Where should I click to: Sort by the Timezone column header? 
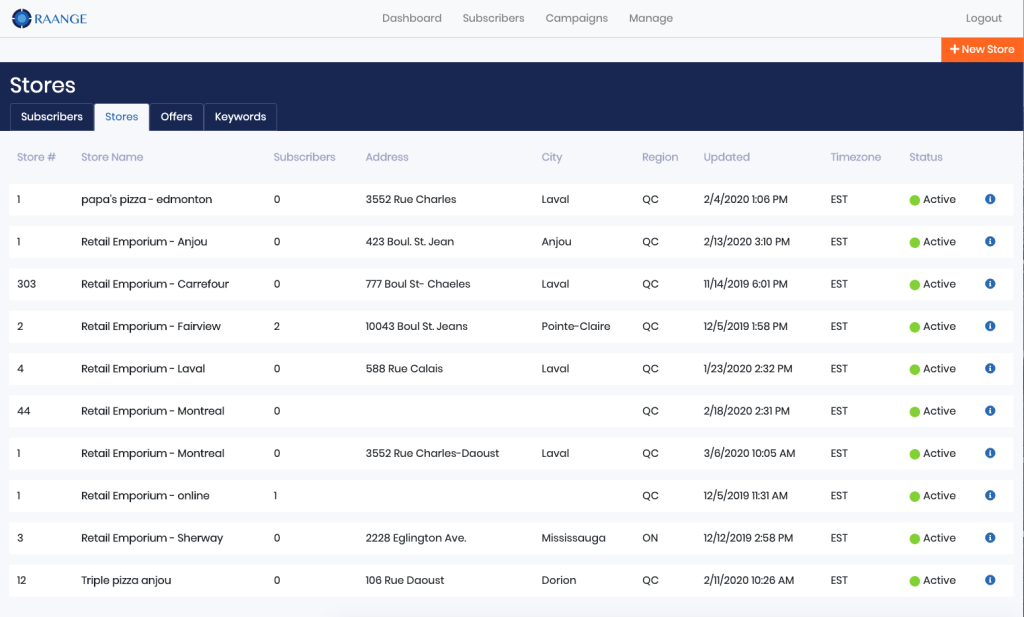click(x=856, y=157)
